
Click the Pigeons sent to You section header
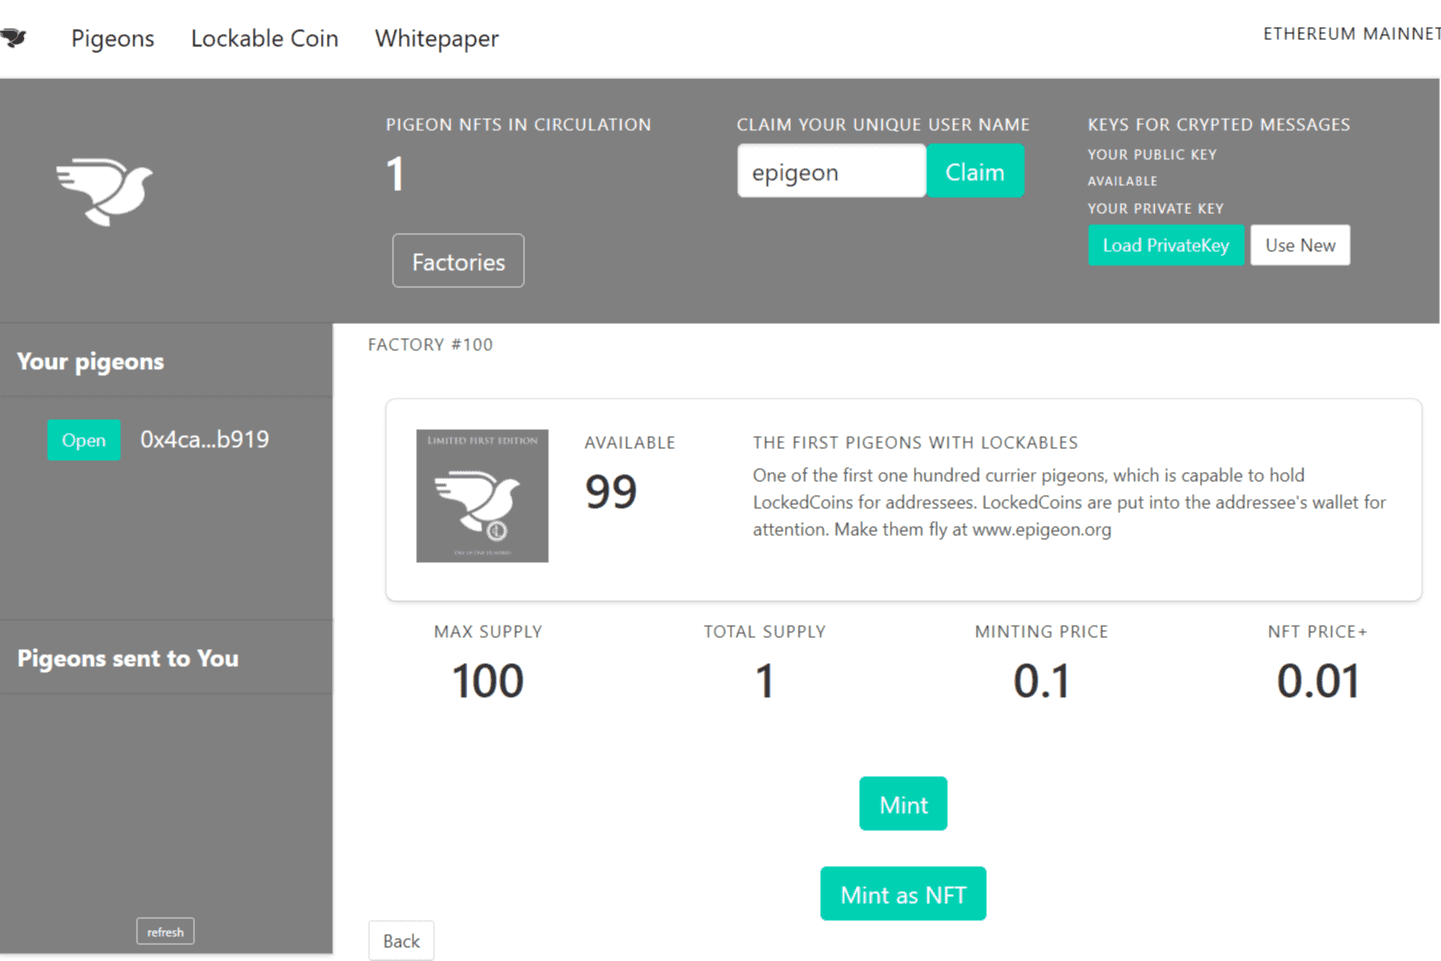tap(128, 658)
